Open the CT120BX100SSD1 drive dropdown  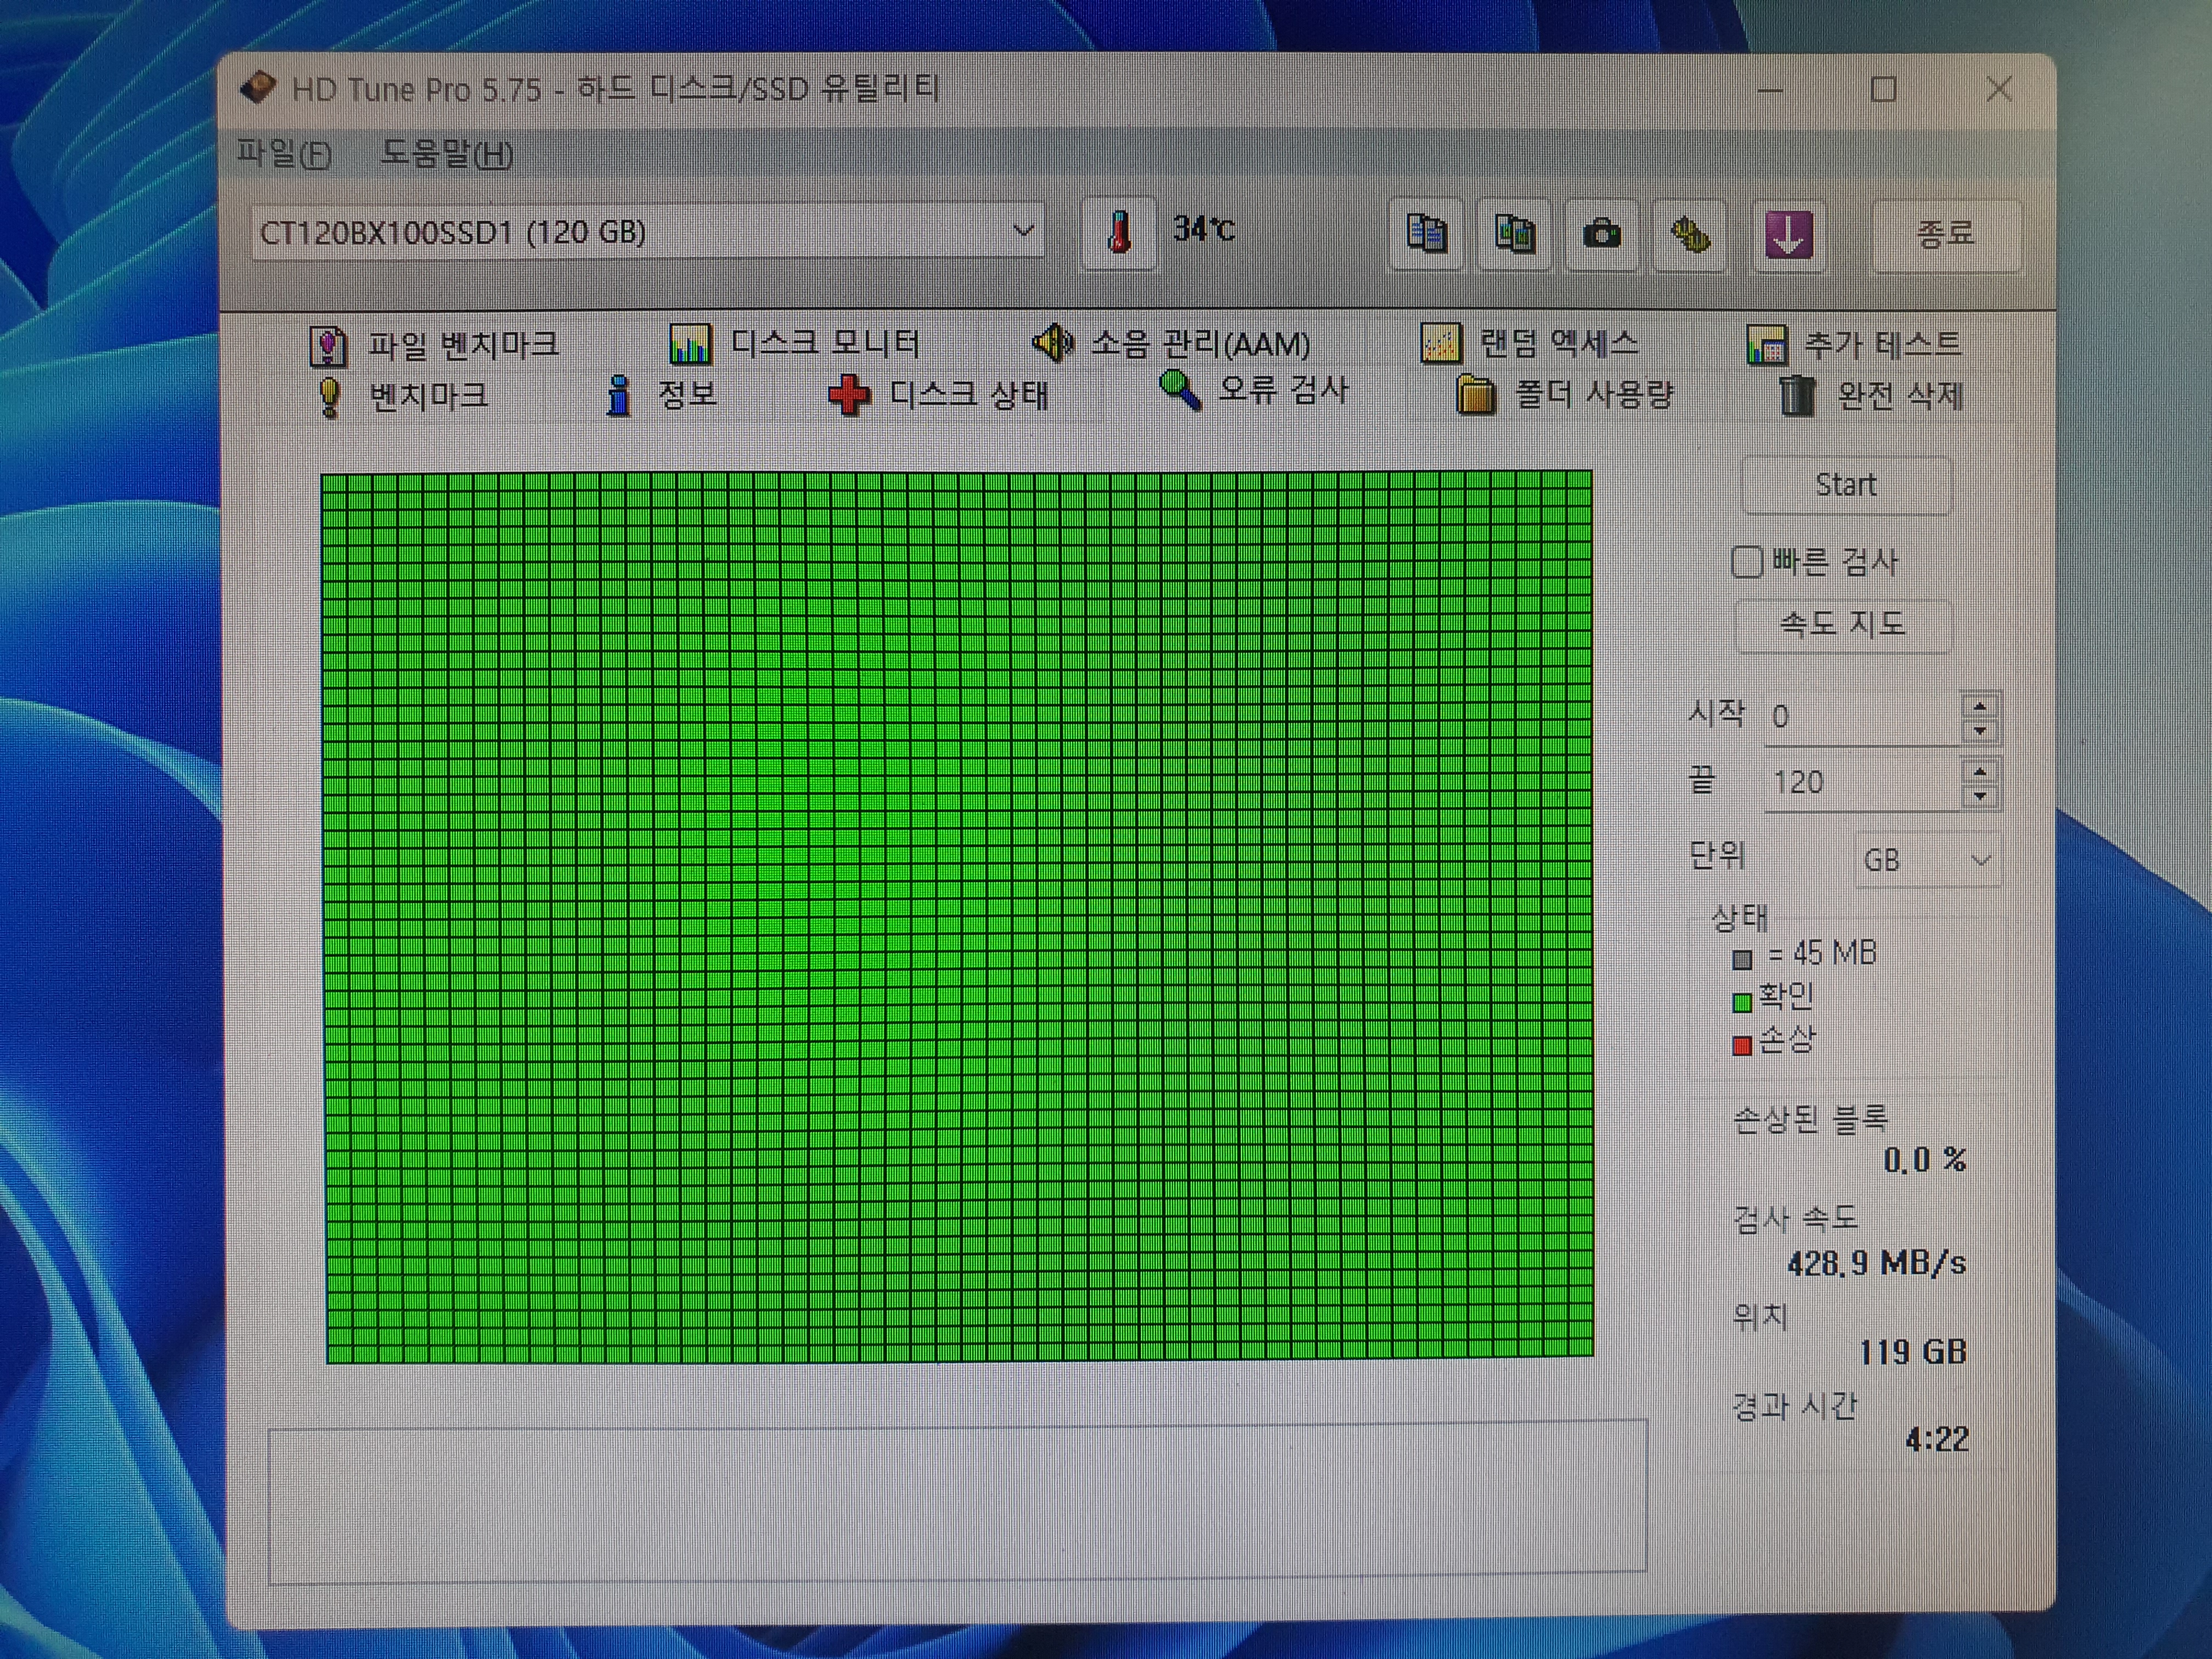(1022, 231)
